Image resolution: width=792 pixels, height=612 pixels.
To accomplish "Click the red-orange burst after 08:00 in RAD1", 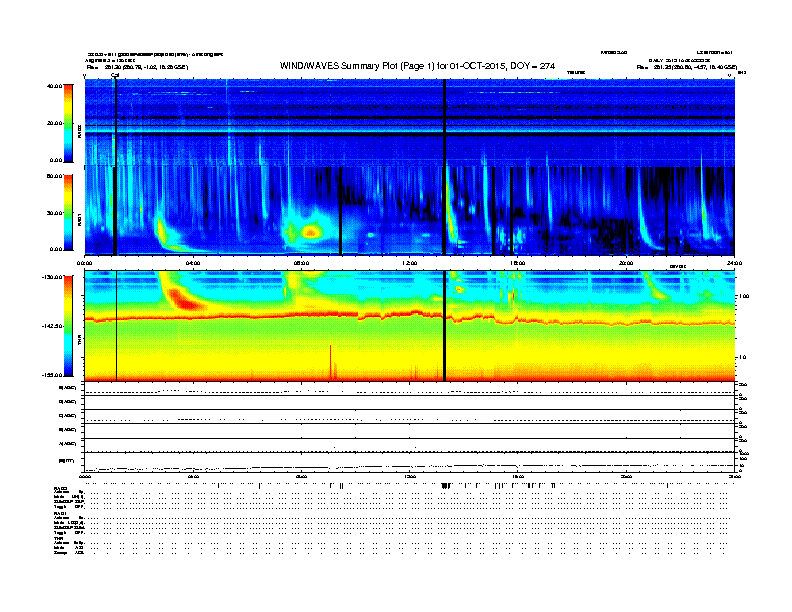I will (311, 232).
